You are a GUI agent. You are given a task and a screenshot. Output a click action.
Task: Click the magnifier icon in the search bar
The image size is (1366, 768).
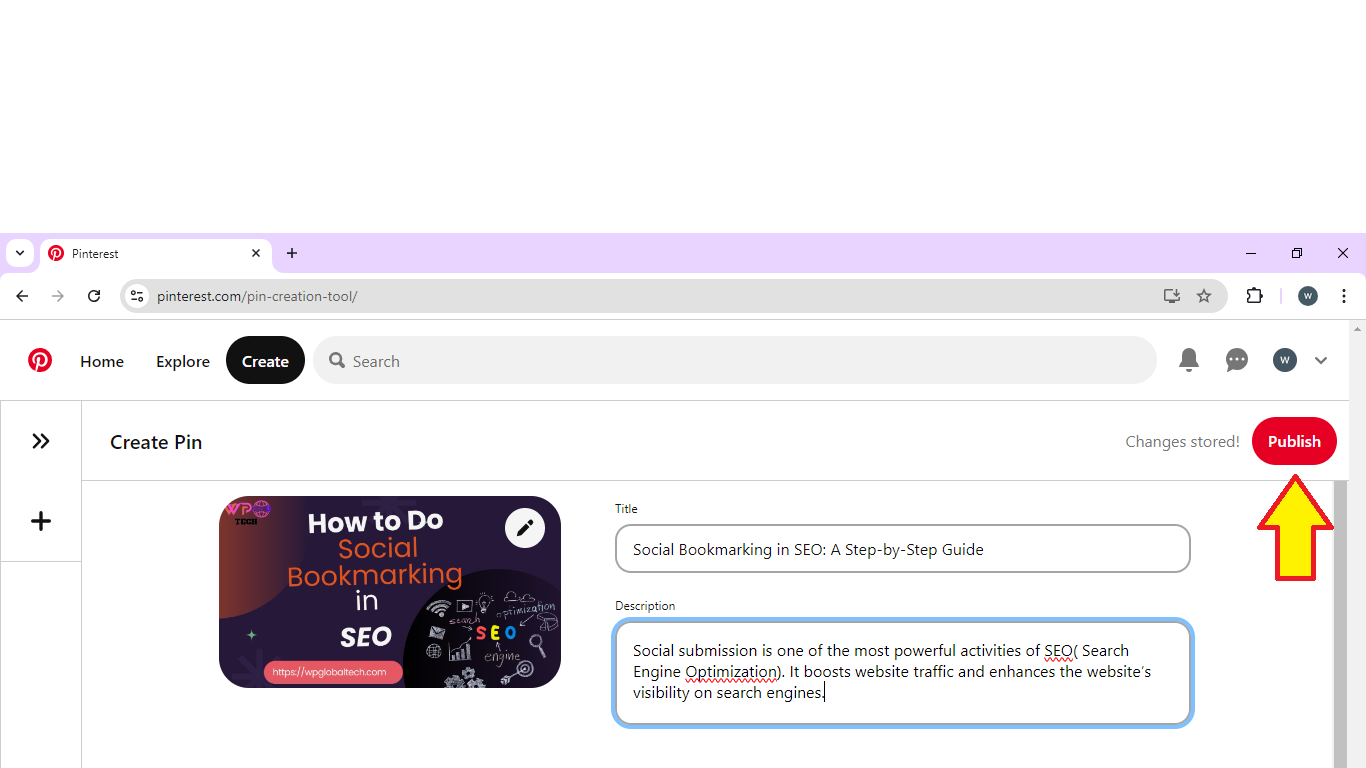pos(337,360)
